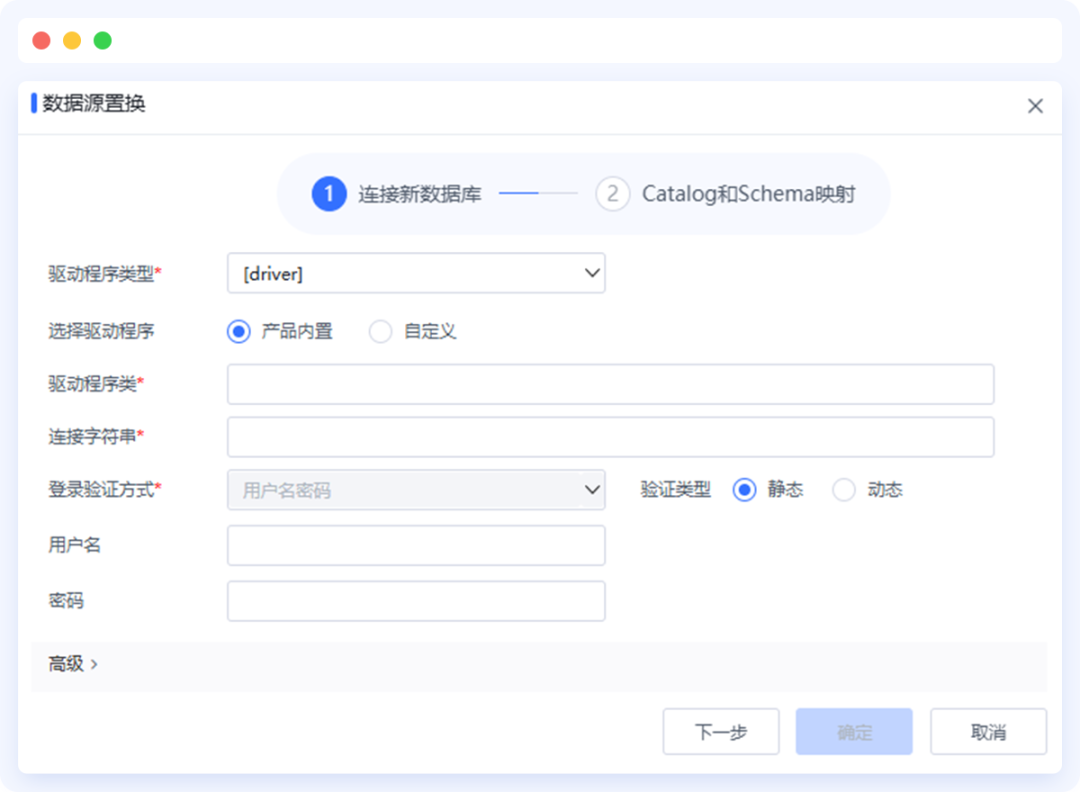Click the 下一步 next button
Screen dimensions: 1080x792
(x=721, y=731)
